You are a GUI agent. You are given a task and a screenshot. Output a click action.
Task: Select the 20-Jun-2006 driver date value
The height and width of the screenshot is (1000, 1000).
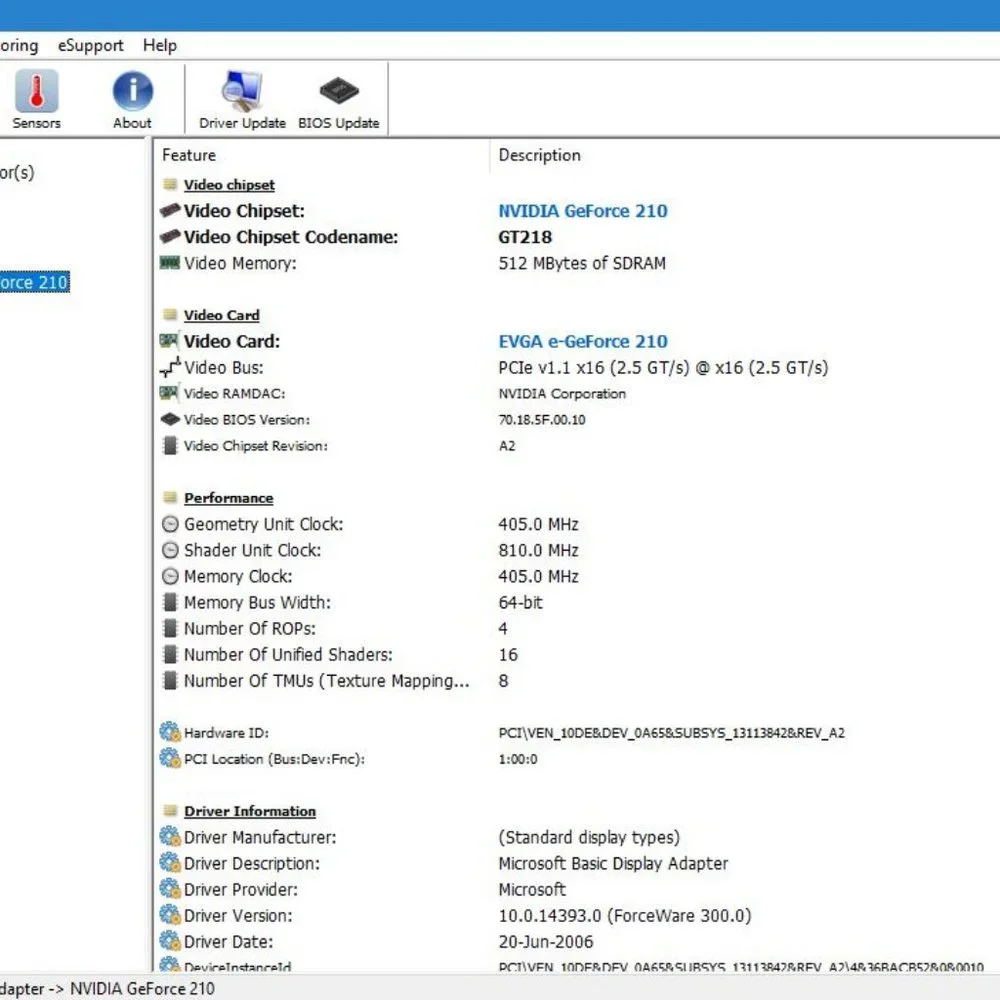pyautogui.click(x=546, y=942)
